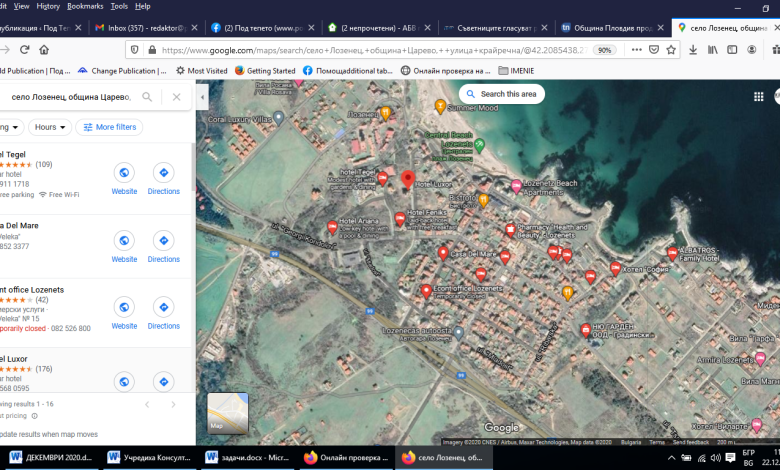Reload the current page
The width and height of the screenshot is (780, 470).
tap(24, 50)
